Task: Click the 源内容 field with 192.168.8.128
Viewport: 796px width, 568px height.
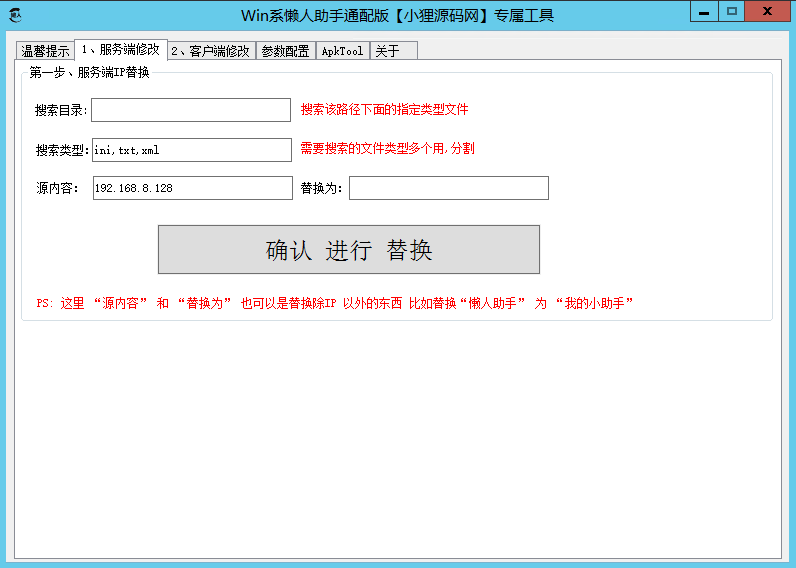Action: [192, 188]
